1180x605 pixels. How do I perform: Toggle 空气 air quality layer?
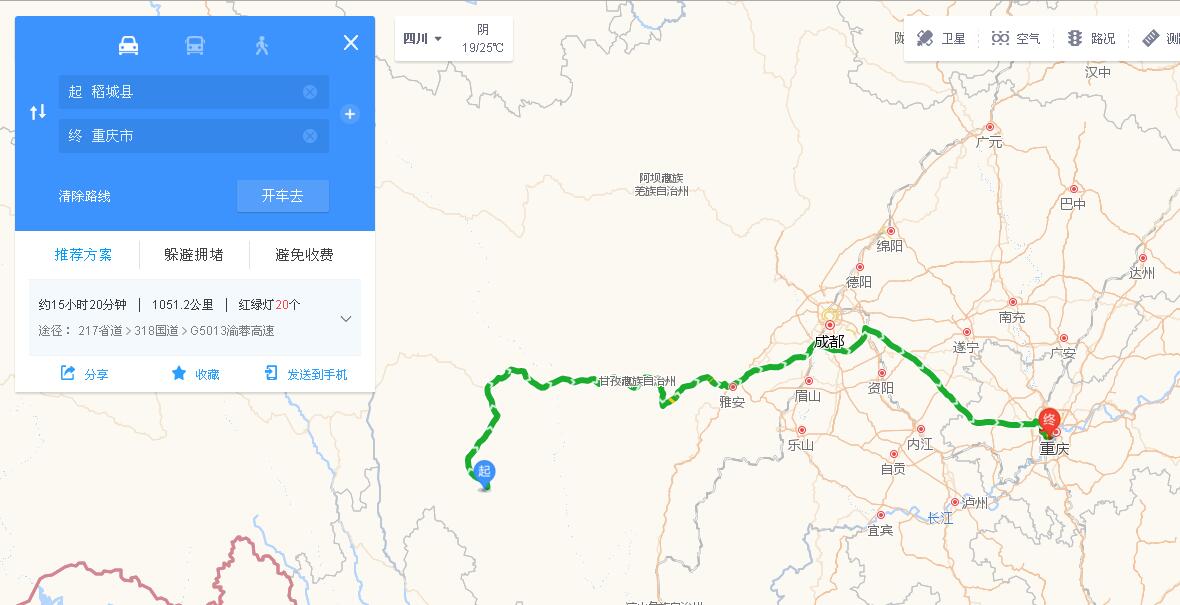click(x=1016, y=38)
